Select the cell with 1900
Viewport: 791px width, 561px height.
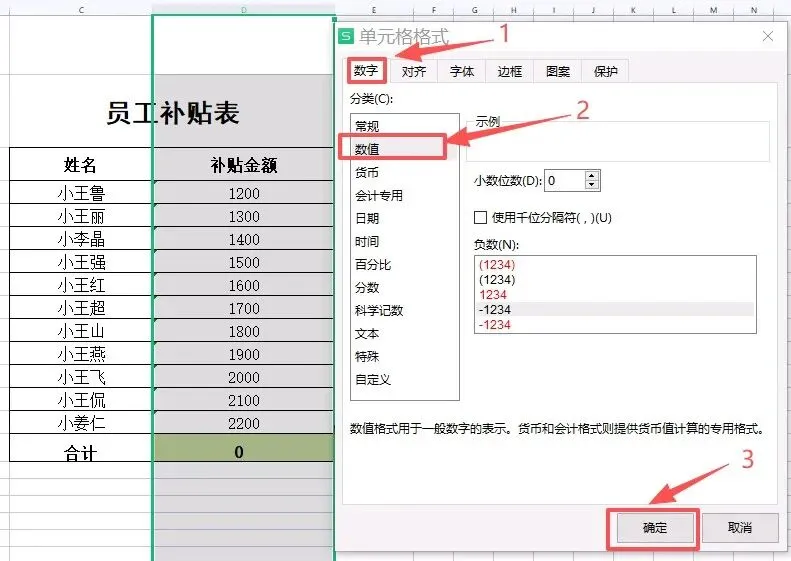(x=244, y=354)
